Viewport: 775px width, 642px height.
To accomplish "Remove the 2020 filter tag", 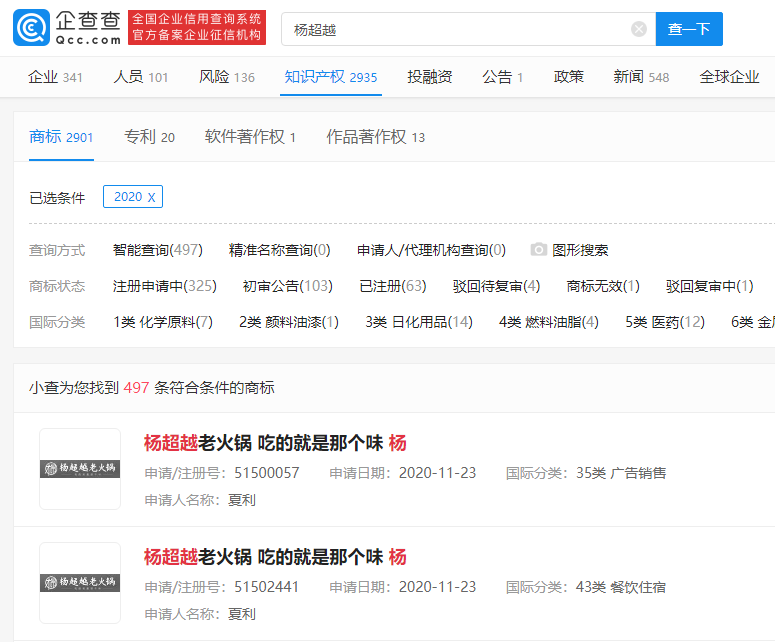I will tap(151, 197).
